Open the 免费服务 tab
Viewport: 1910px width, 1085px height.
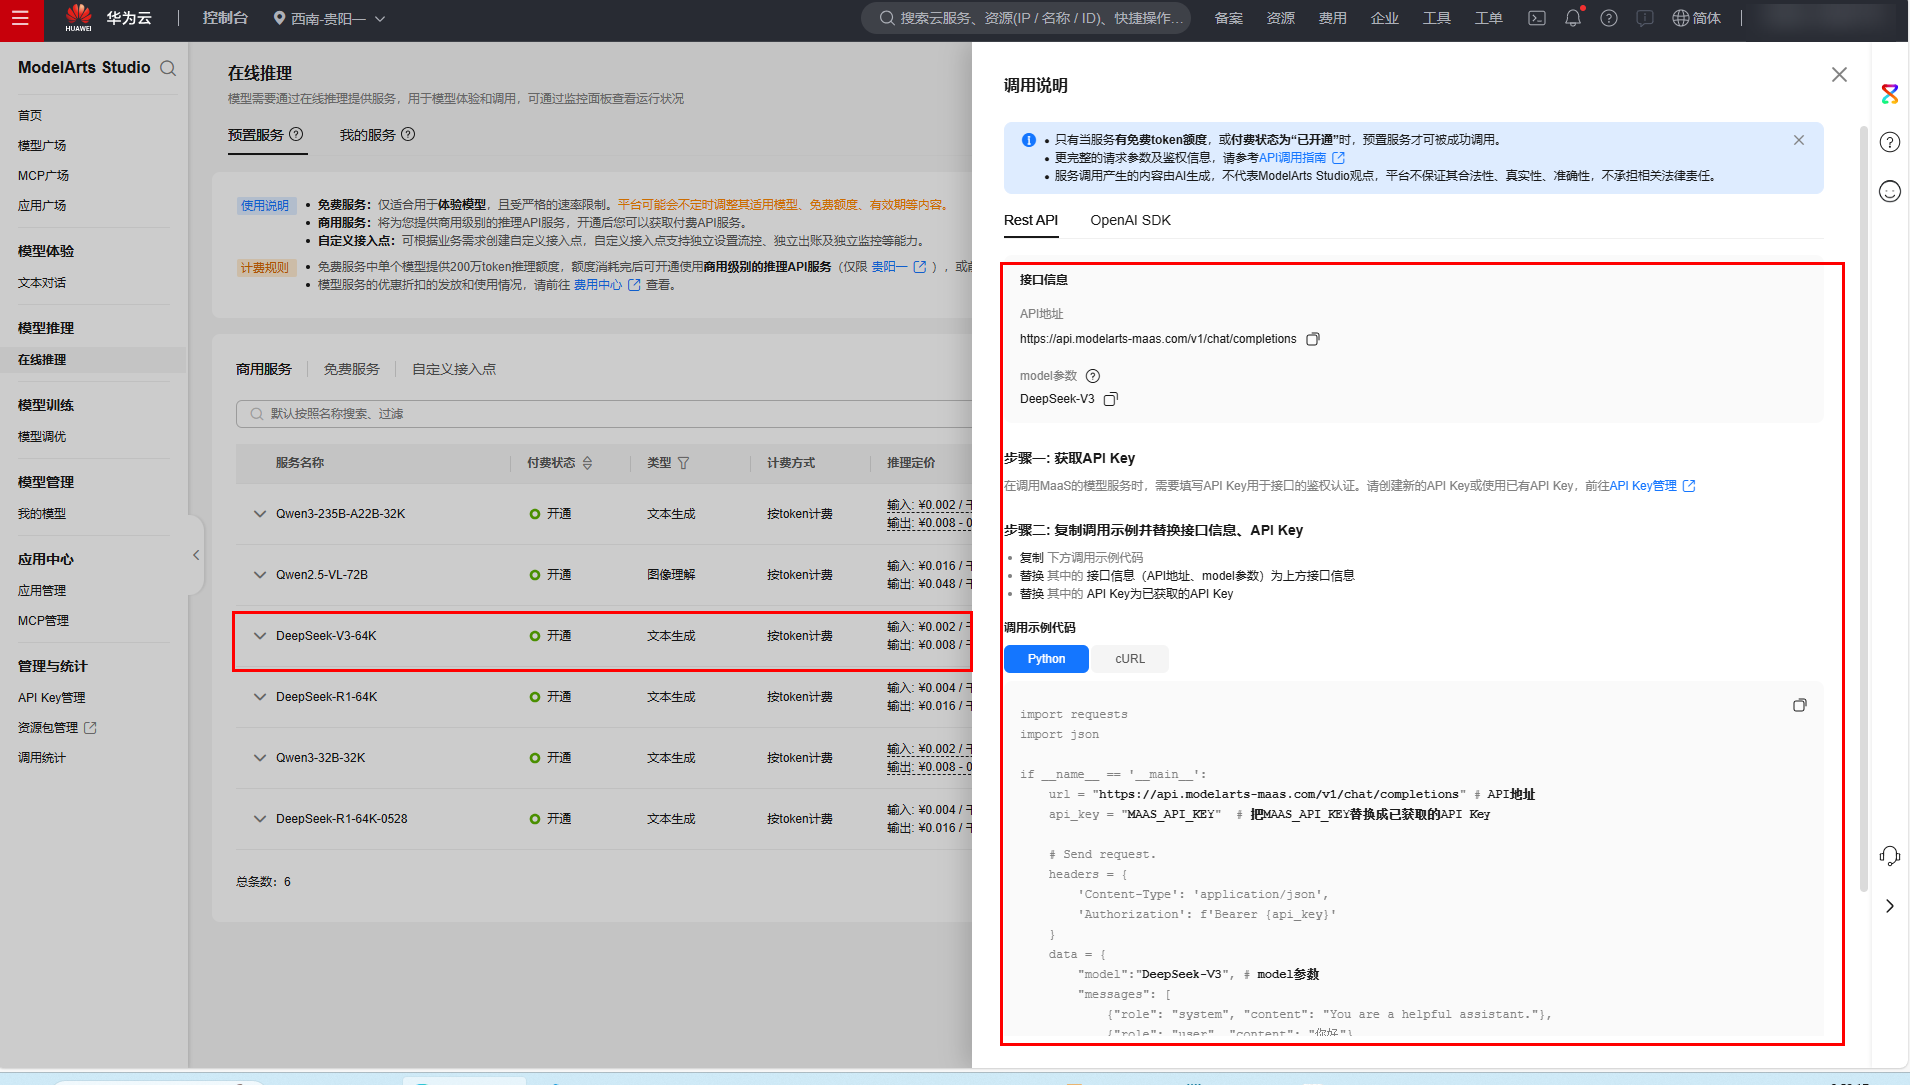352,369
